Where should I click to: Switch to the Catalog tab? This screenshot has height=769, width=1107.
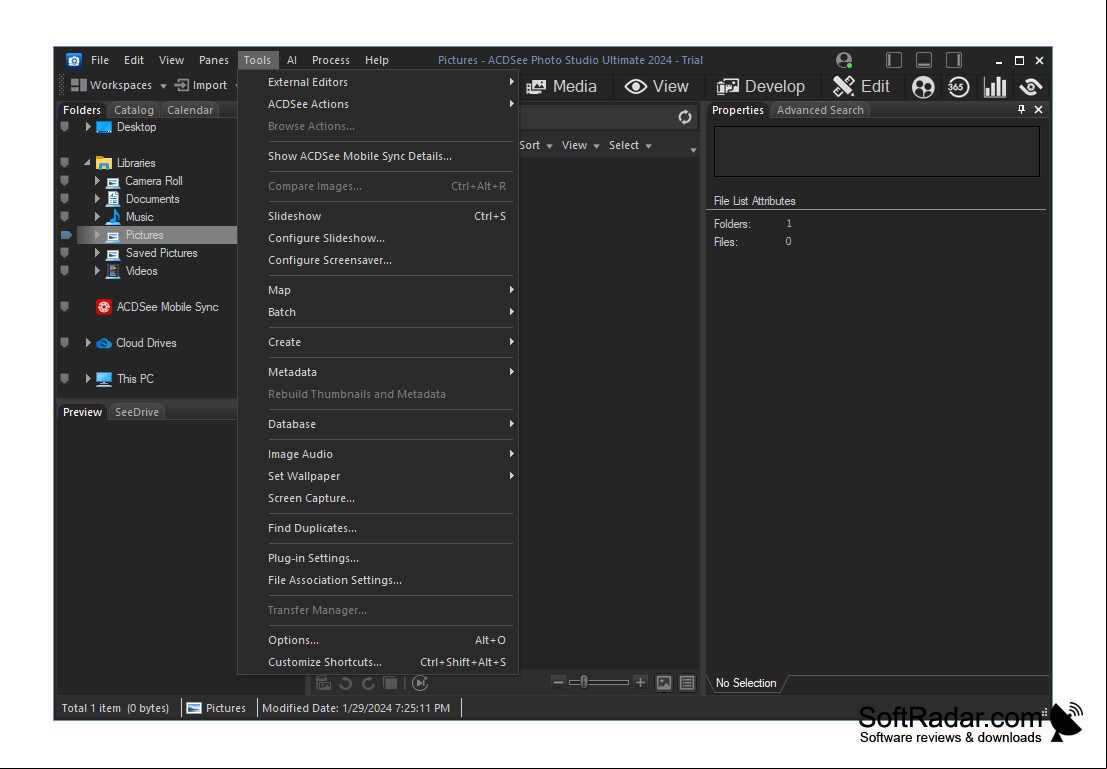point(134,110)
